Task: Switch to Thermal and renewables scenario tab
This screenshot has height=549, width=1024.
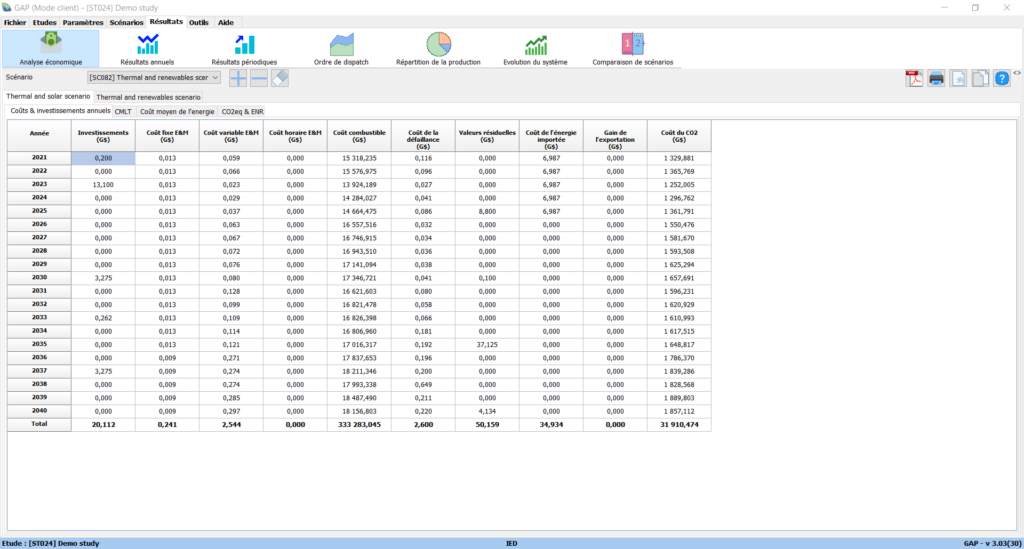Action: point(148,97)
